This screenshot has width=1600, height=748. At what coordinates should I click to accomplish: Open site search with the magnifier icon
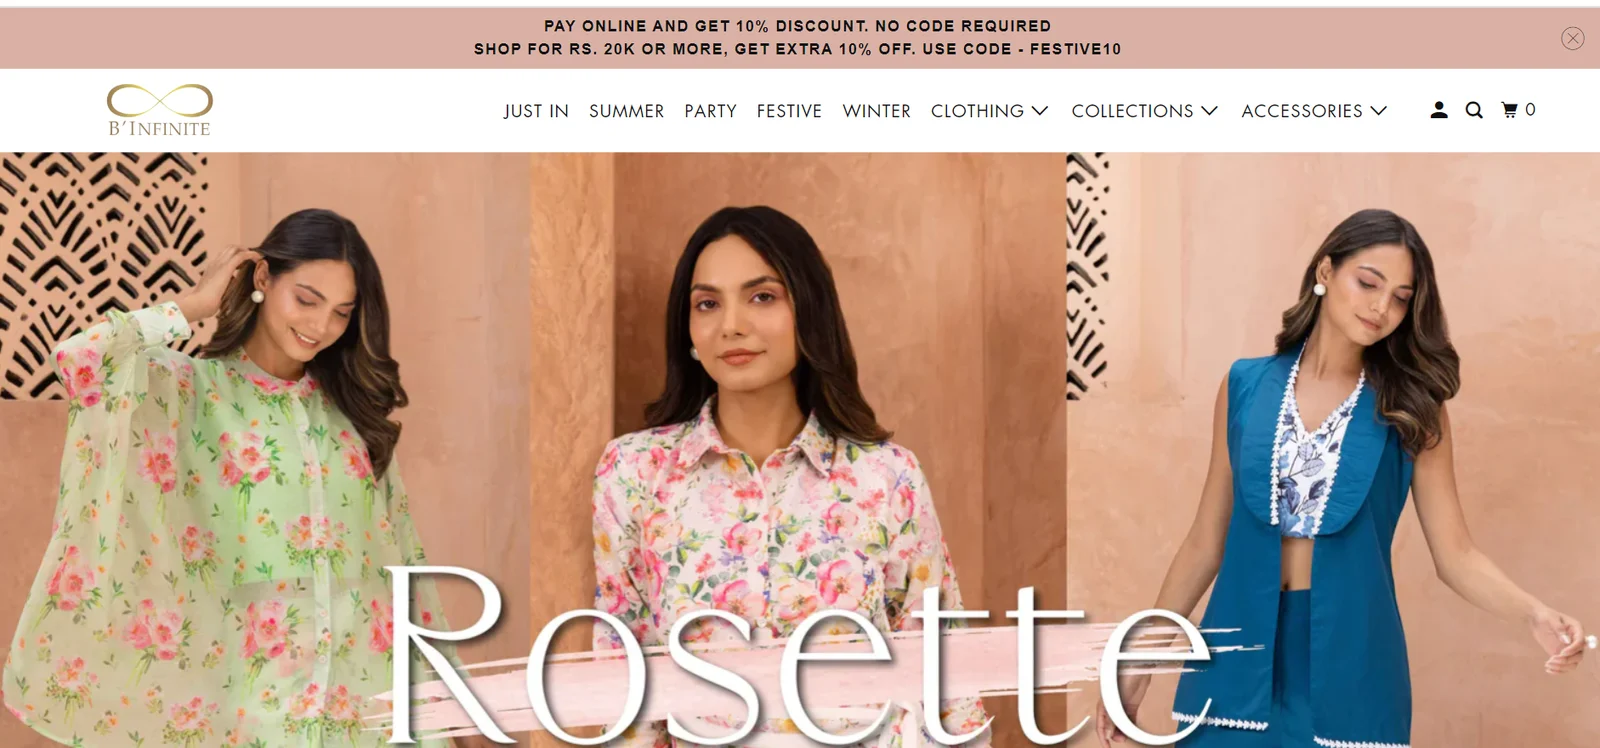1474,110
